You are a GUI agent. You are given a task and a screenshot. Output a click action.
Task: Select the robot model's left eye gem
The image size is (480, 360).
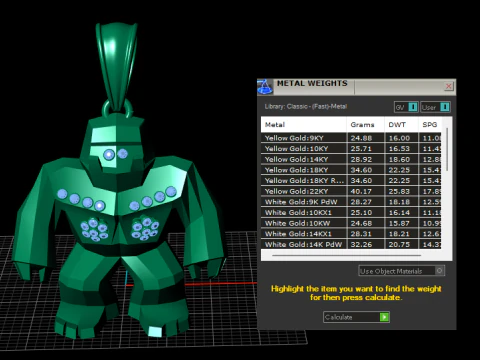[109, 154]
